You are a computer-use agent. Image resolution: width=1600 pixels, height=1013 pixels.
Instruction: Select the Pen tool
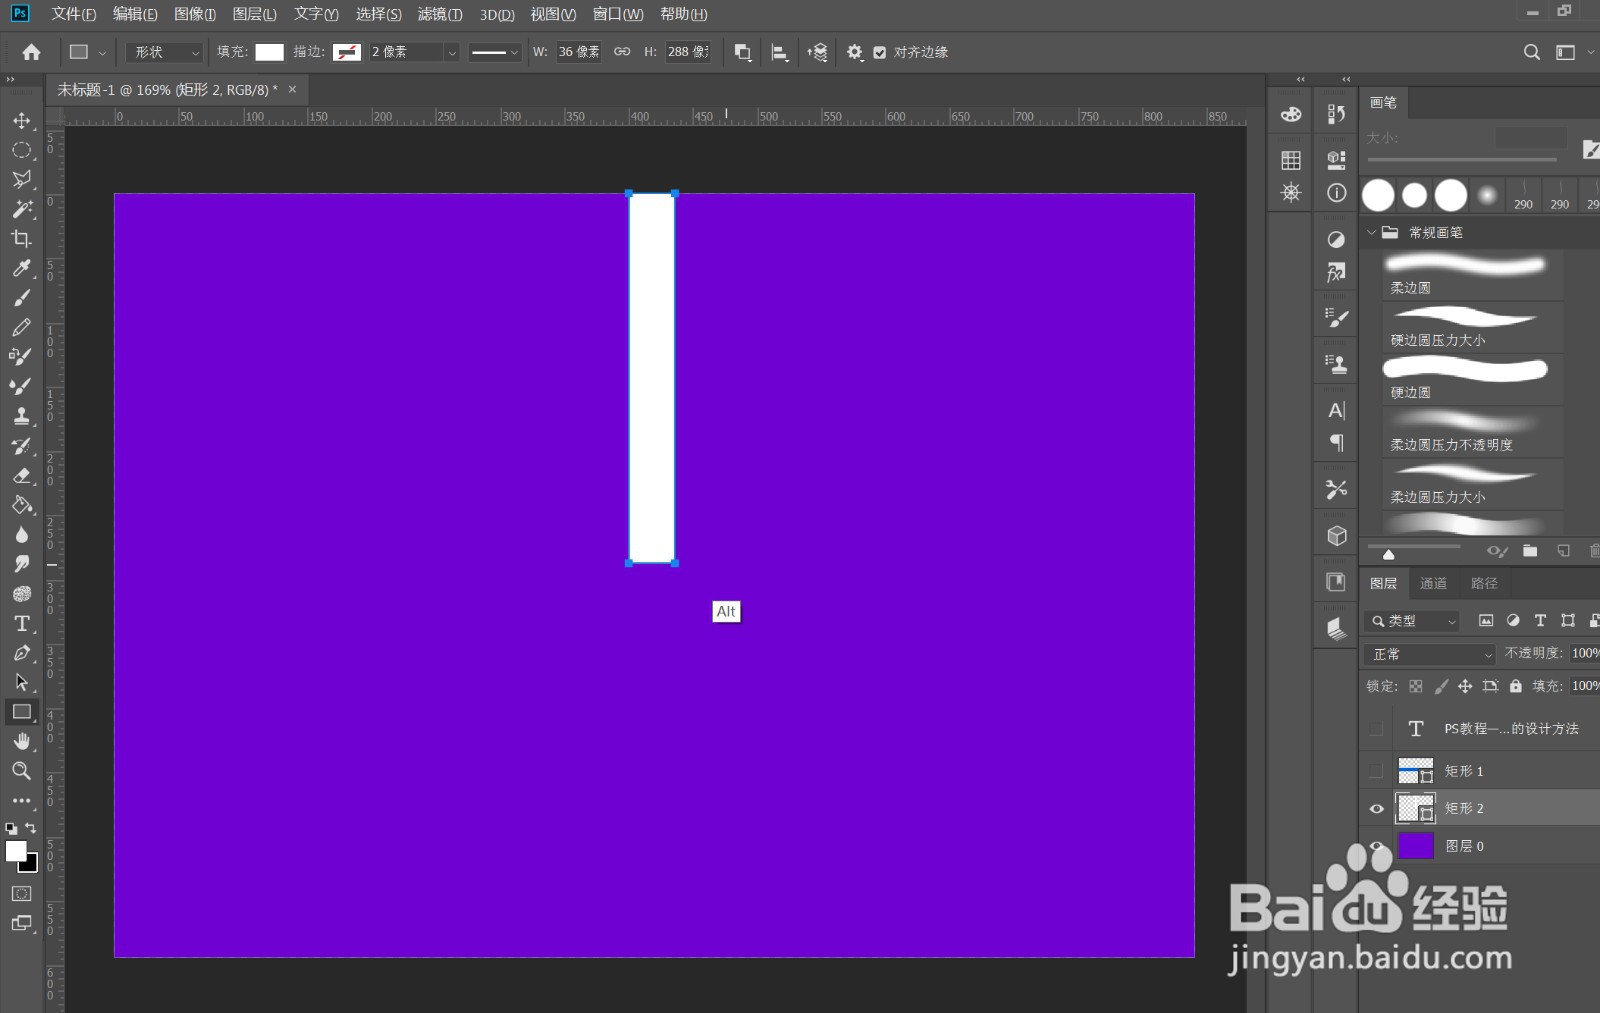(21, 653)
